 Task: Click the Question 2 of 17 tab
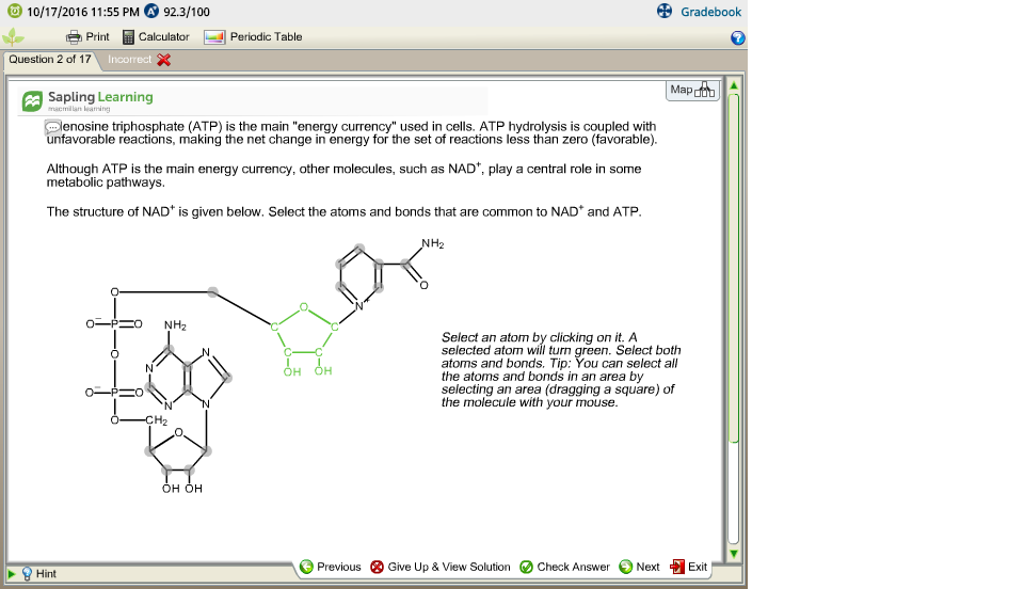(x=48, y=59)
